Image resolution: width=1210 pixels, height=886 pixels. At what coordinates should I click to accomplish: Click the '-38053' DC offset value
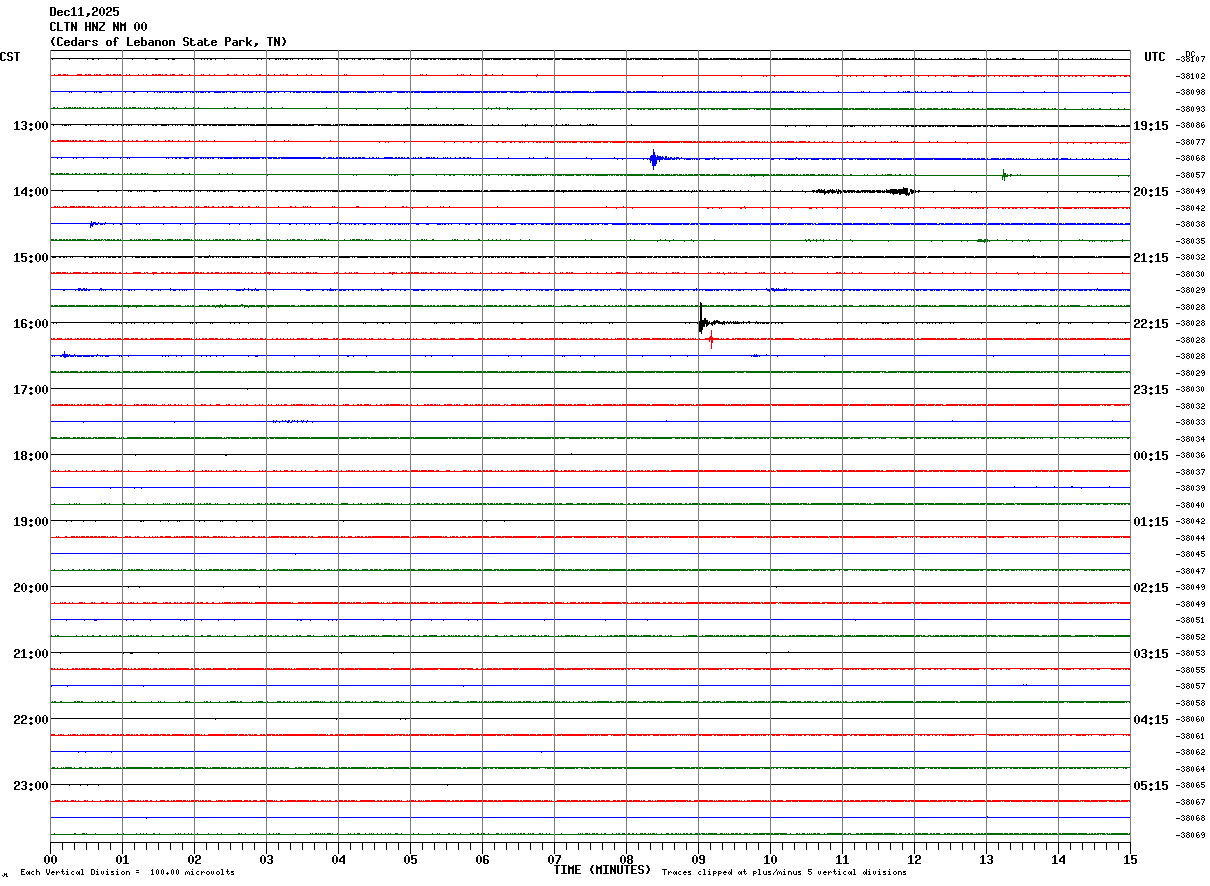pyautogui.click(x=1191, y=653)
